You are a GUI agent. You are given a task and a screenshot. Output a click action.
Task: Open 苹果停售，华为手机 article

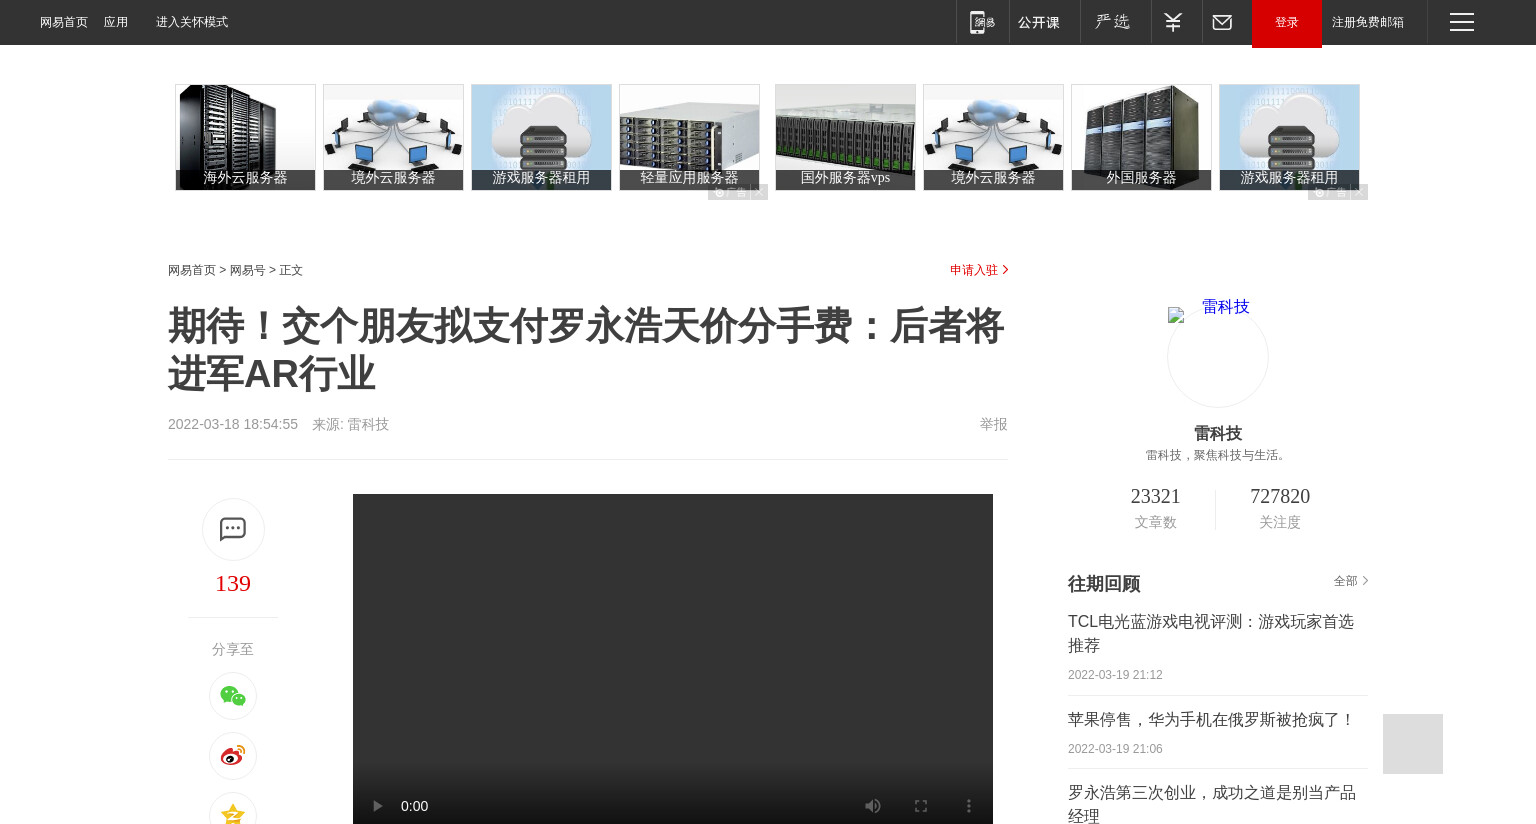point(1211,720)
